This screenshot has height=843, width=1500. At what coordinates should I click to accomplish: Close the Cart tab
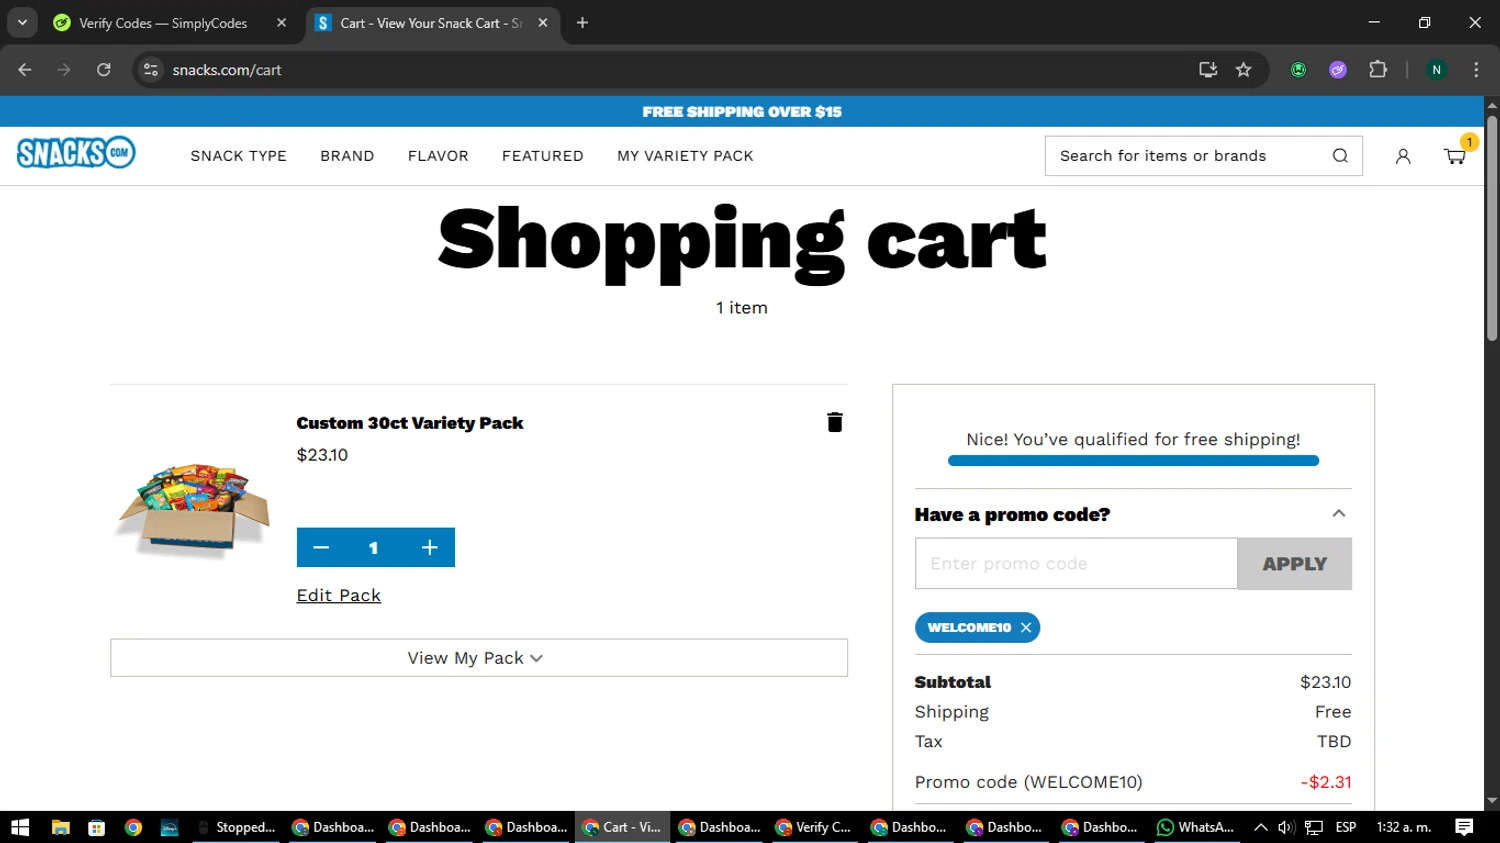pos(543,22)
